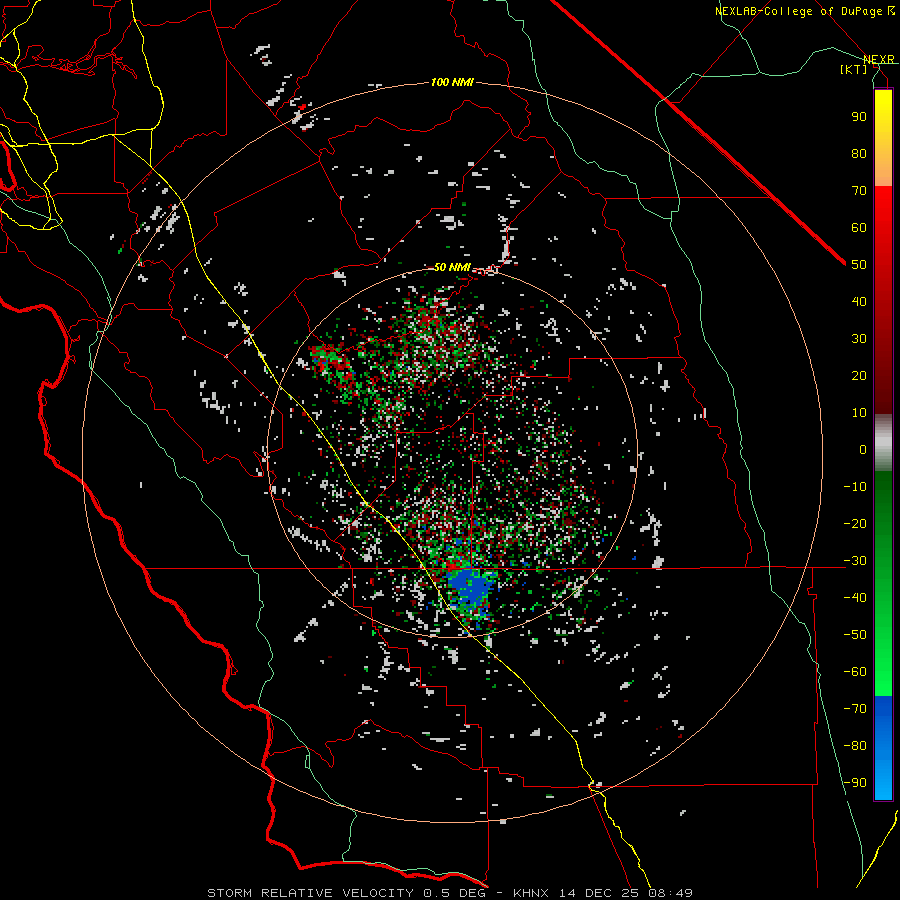900x900 pixels.
Task: Click the 10 value on the velocity scale
Action: tap(859, 413)
